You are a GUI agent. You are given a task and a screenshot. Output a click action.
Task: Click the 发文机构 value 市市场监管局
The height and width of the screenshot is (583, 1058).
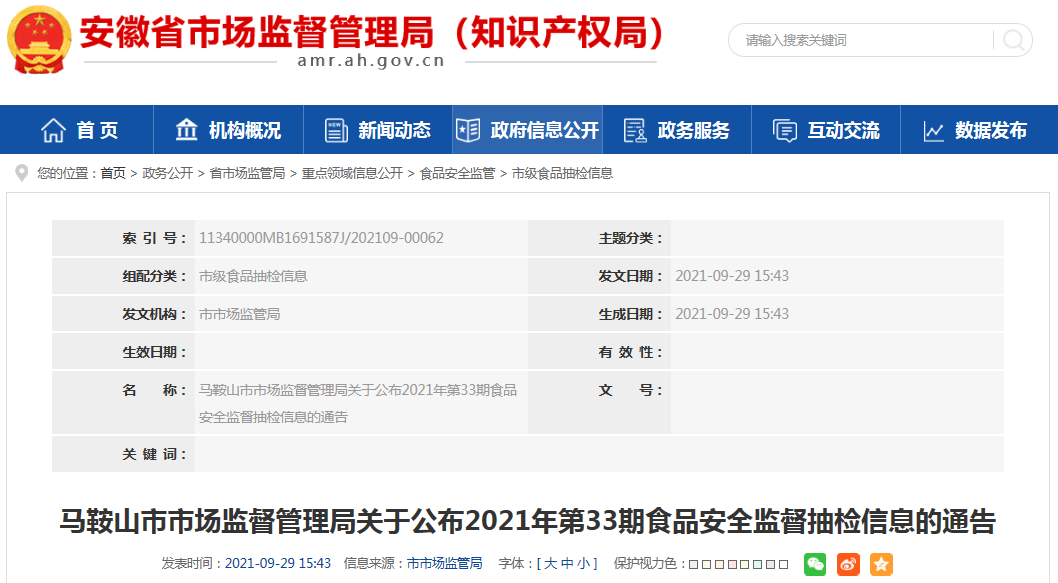240,314
